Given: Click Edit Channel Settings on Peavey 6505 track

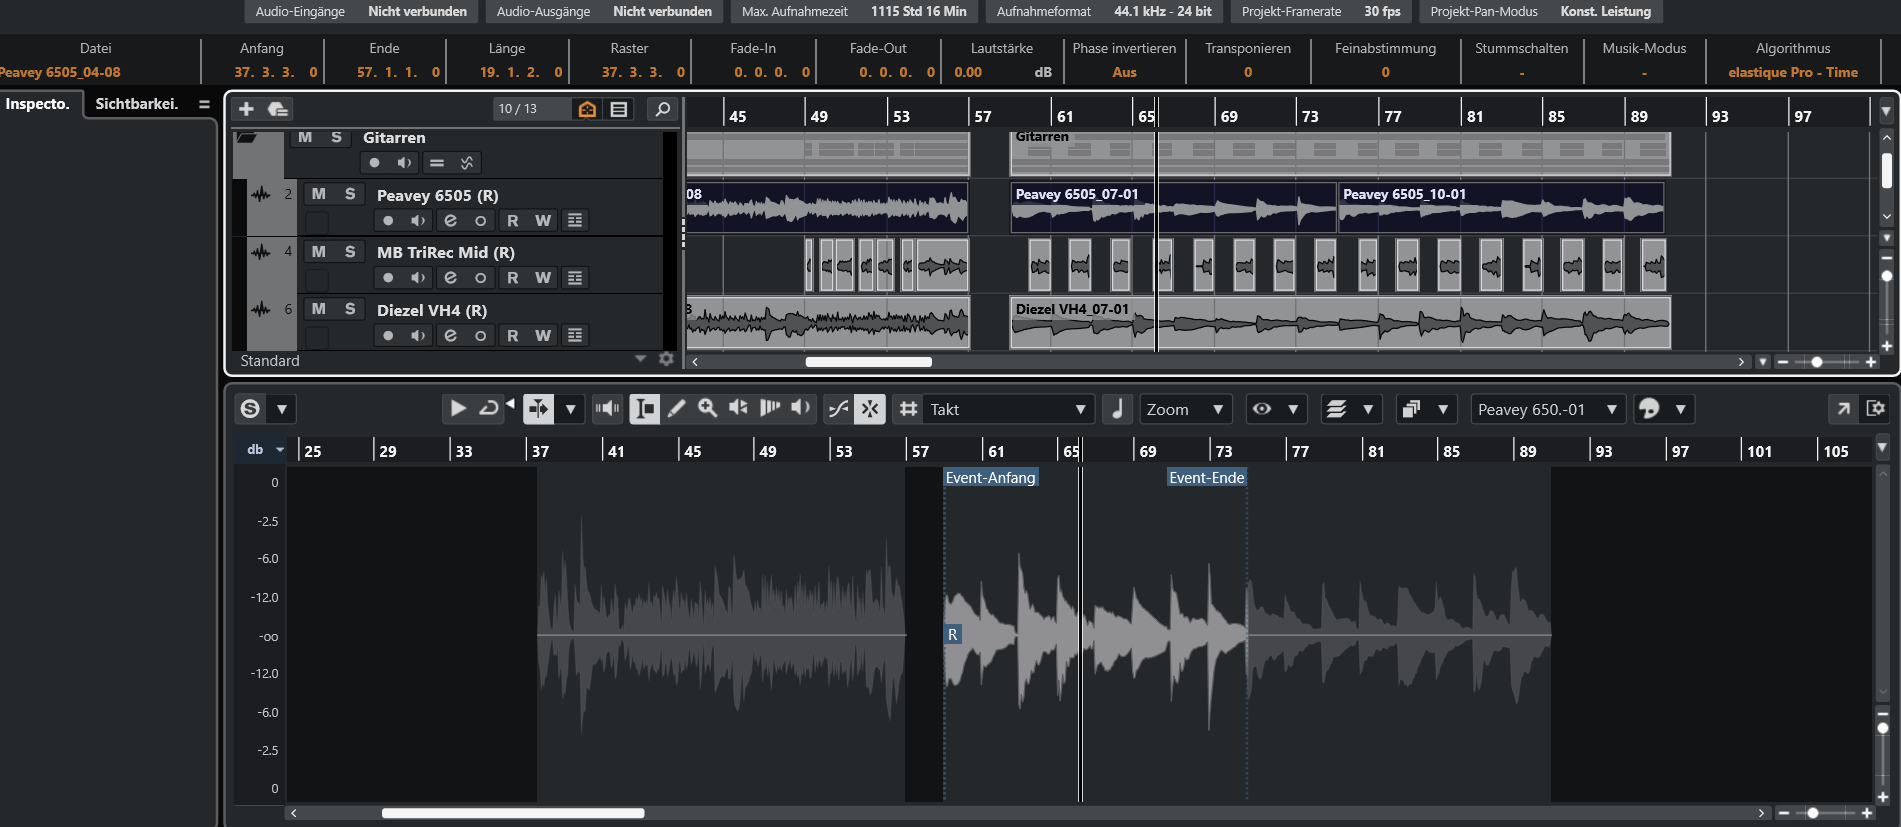Looking at the screenshot, I should (450, 221).
